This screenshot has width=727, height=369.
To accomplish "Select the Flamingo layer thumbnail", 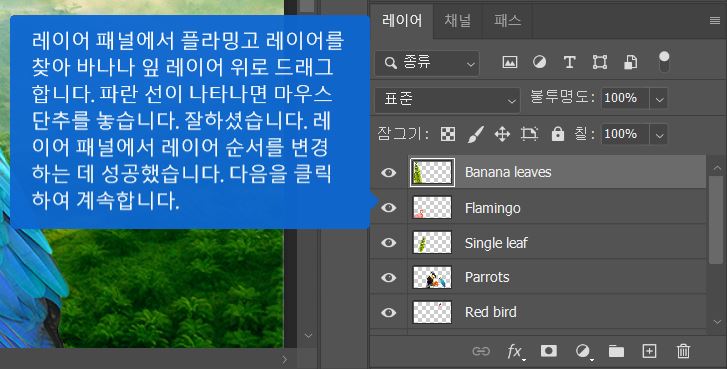I will [x=432, y=207].
